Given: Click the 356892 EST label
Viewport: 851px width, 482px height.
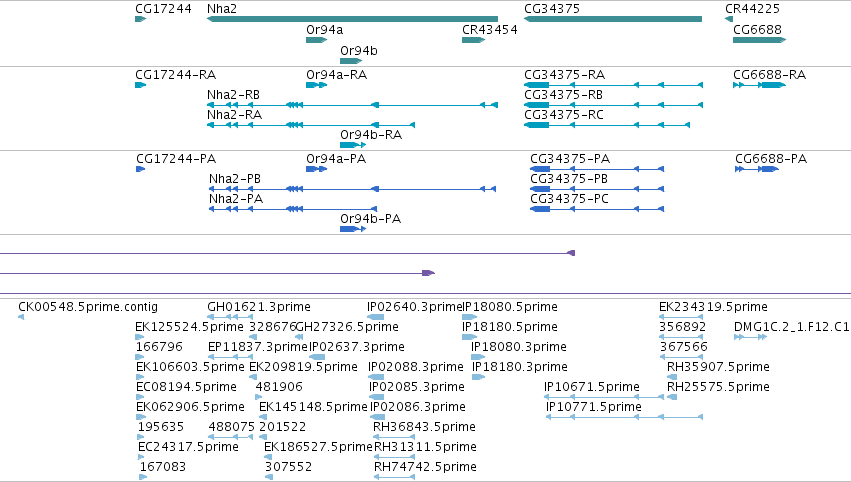Looking at the screenshot, I should click(x=683, y=327).
